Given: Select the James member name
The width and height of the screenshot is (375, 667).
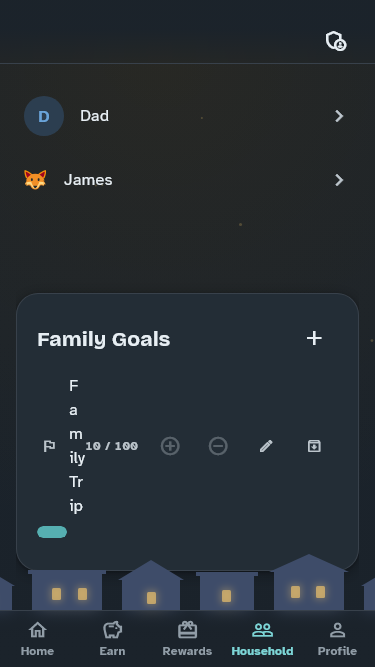Looking at the screenshot, I should (88, 180).
